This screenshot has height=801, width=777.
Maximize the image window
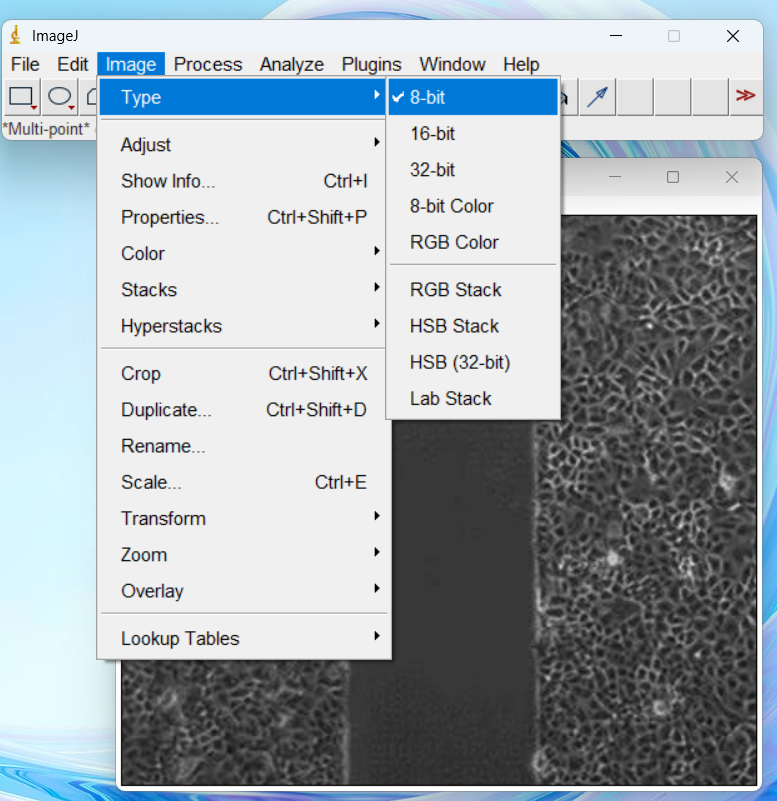(x=673, y=177)
